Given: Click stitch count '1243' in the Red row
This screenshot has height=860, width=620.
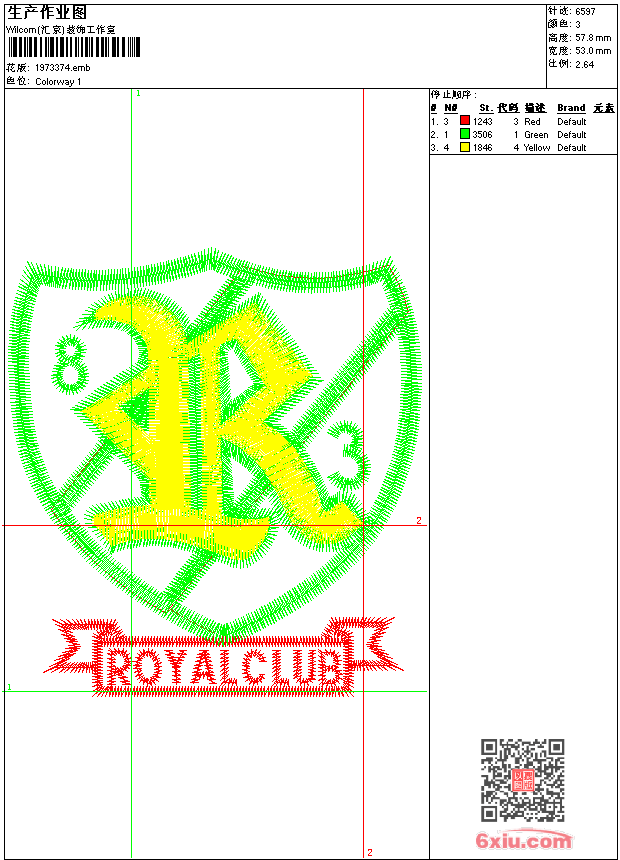Looking at the screenshot, I should coord(483,122).
